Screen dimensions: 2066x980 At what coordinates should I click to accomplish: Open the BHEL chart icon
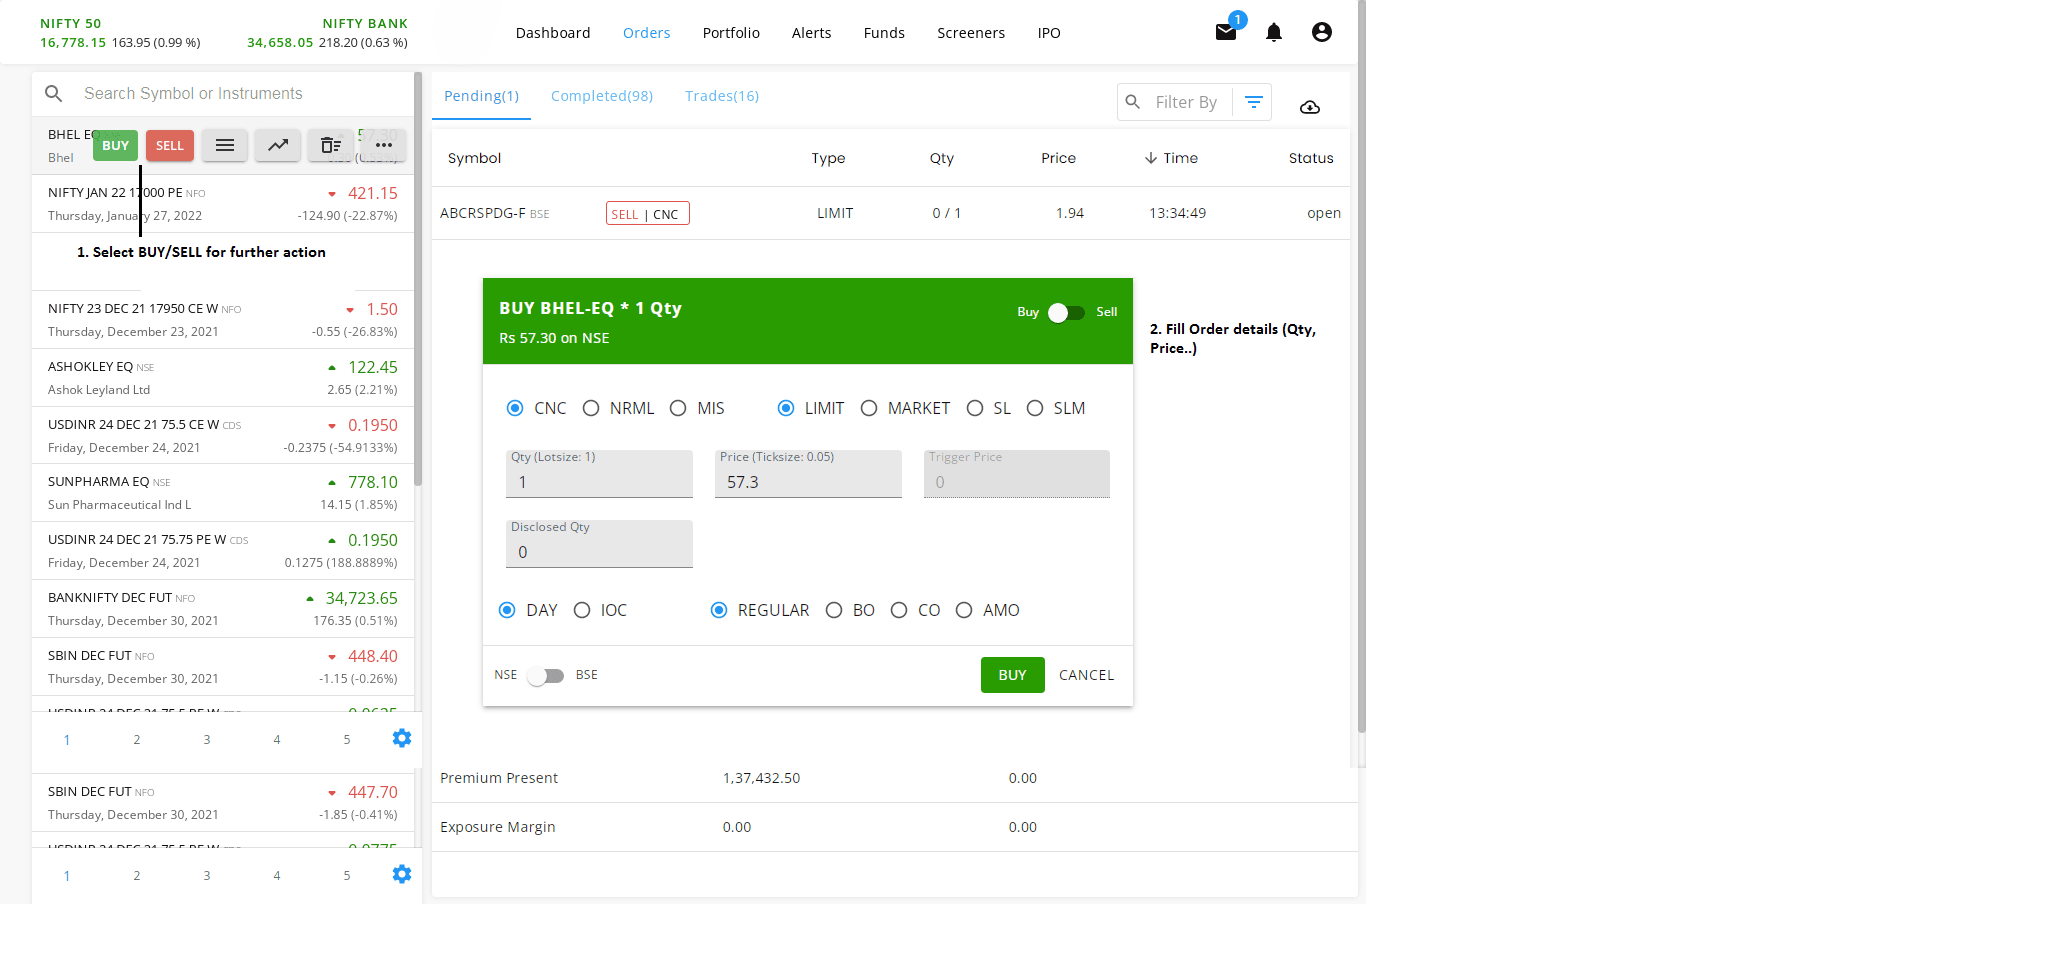click(x=278, y=146)
